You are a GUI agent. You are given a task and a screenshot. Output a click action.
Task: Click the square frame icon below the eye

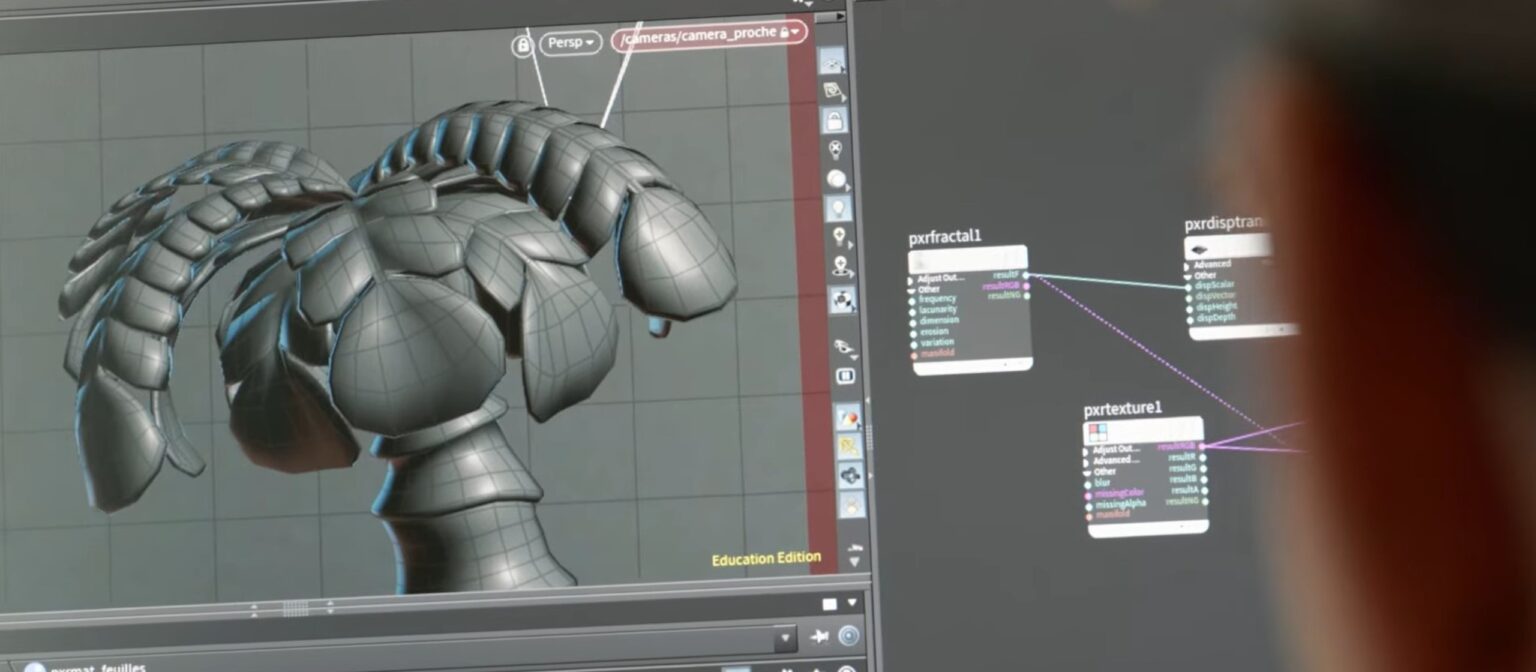[x=845, y=376]
